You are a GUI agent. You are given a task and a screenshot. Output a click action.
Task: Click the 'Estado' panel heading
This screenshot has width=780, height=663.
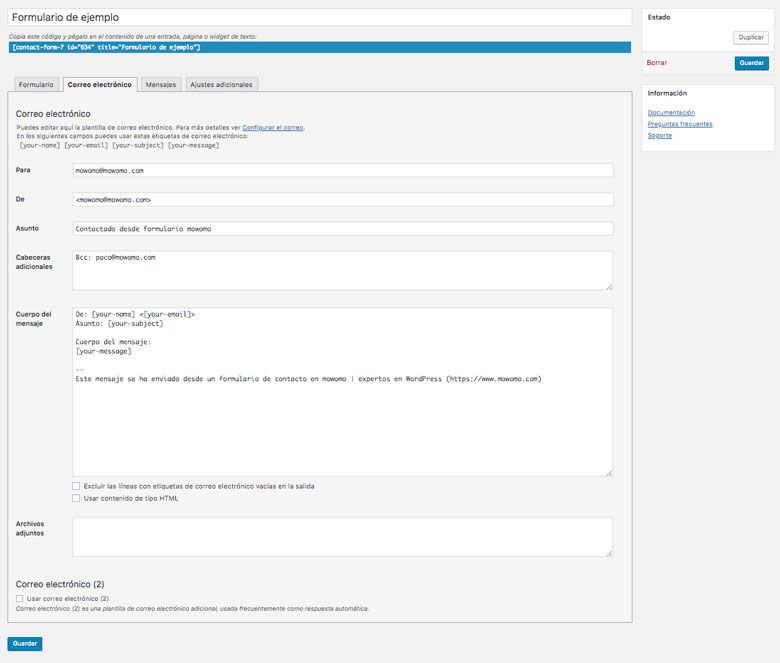coord(659,17)
